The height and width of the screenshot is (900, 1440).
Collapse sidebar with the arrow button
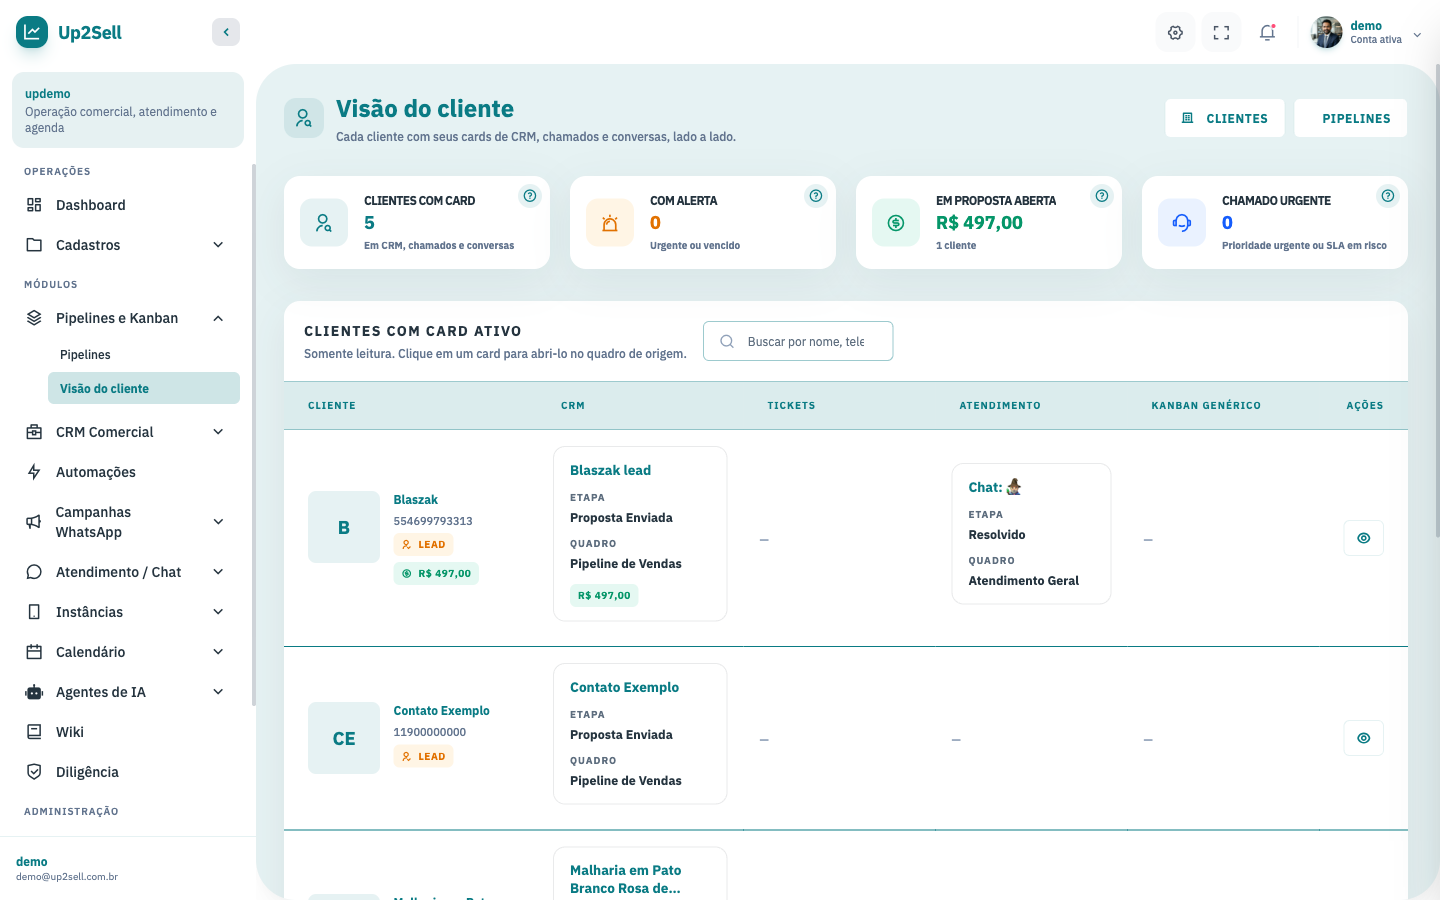(x=226, y=32)
